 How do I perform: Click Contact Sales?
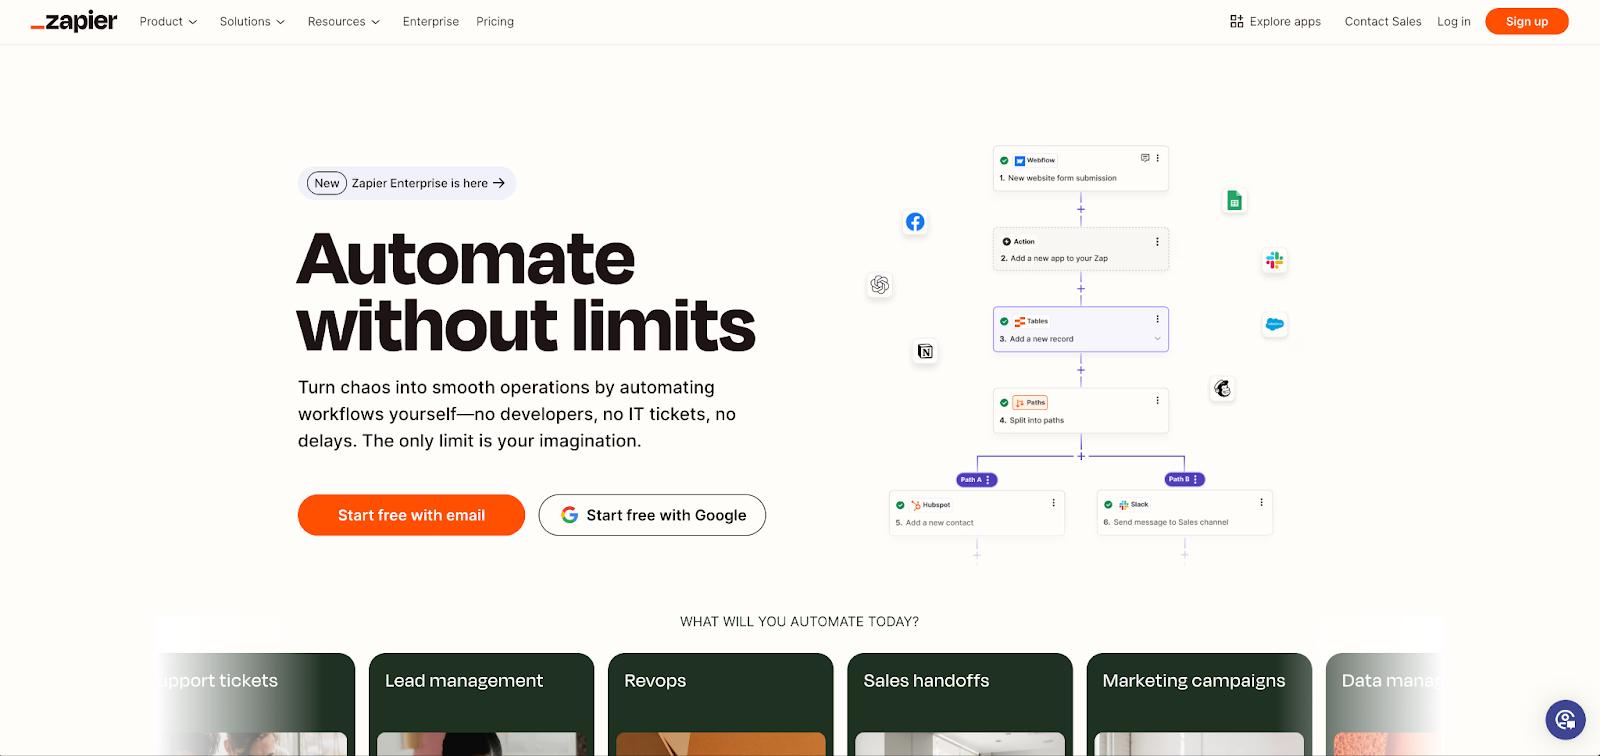coord(1383,21)
